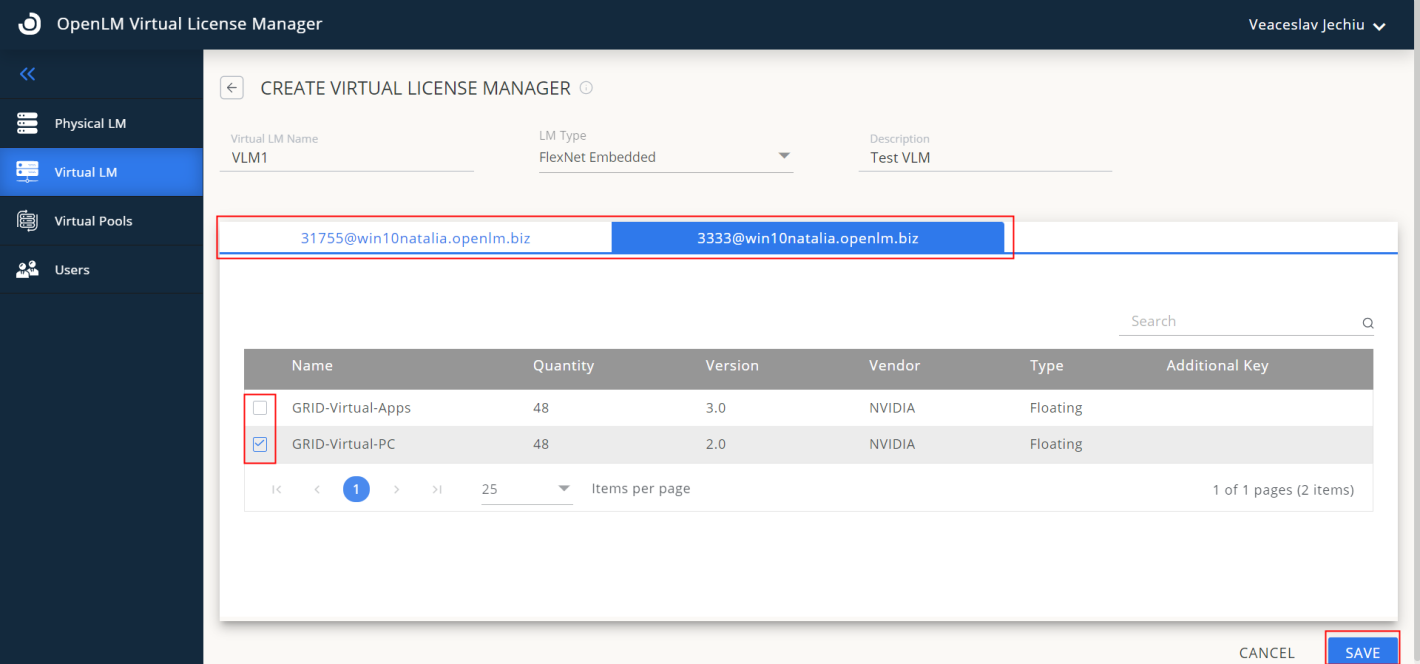Click the info icon beside the title

tap(587, 88)
